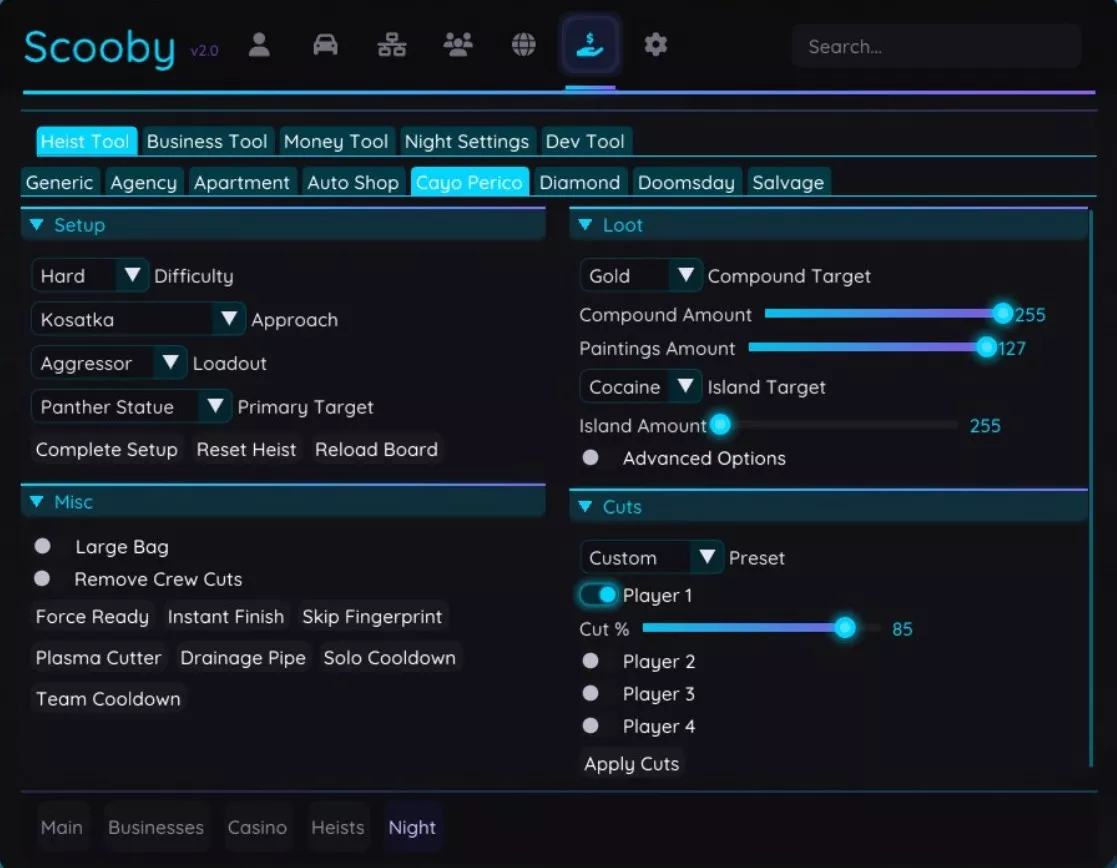Open the Preset dropdown showing Custom
The image size is (1117, 868).
(x=651, y=557)
